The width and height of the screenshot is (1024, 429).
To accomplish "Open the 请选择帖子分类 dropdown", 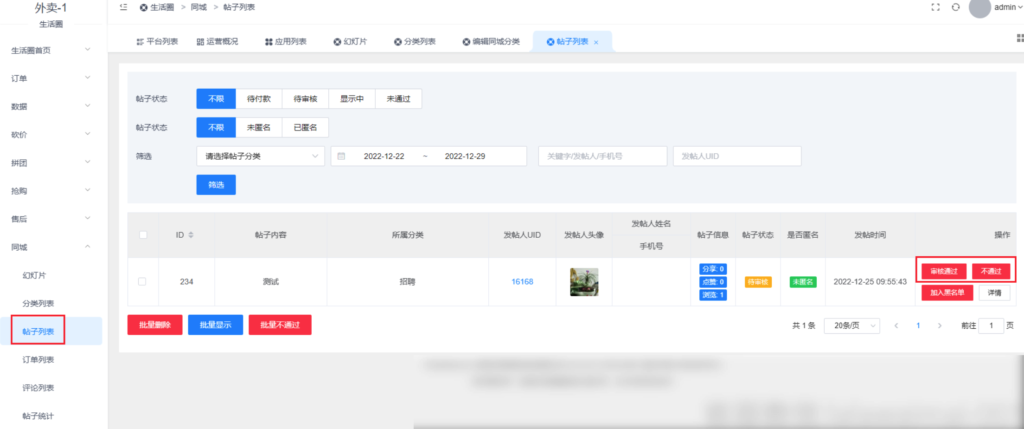I will pyautogui.click(x=260, y=157).
